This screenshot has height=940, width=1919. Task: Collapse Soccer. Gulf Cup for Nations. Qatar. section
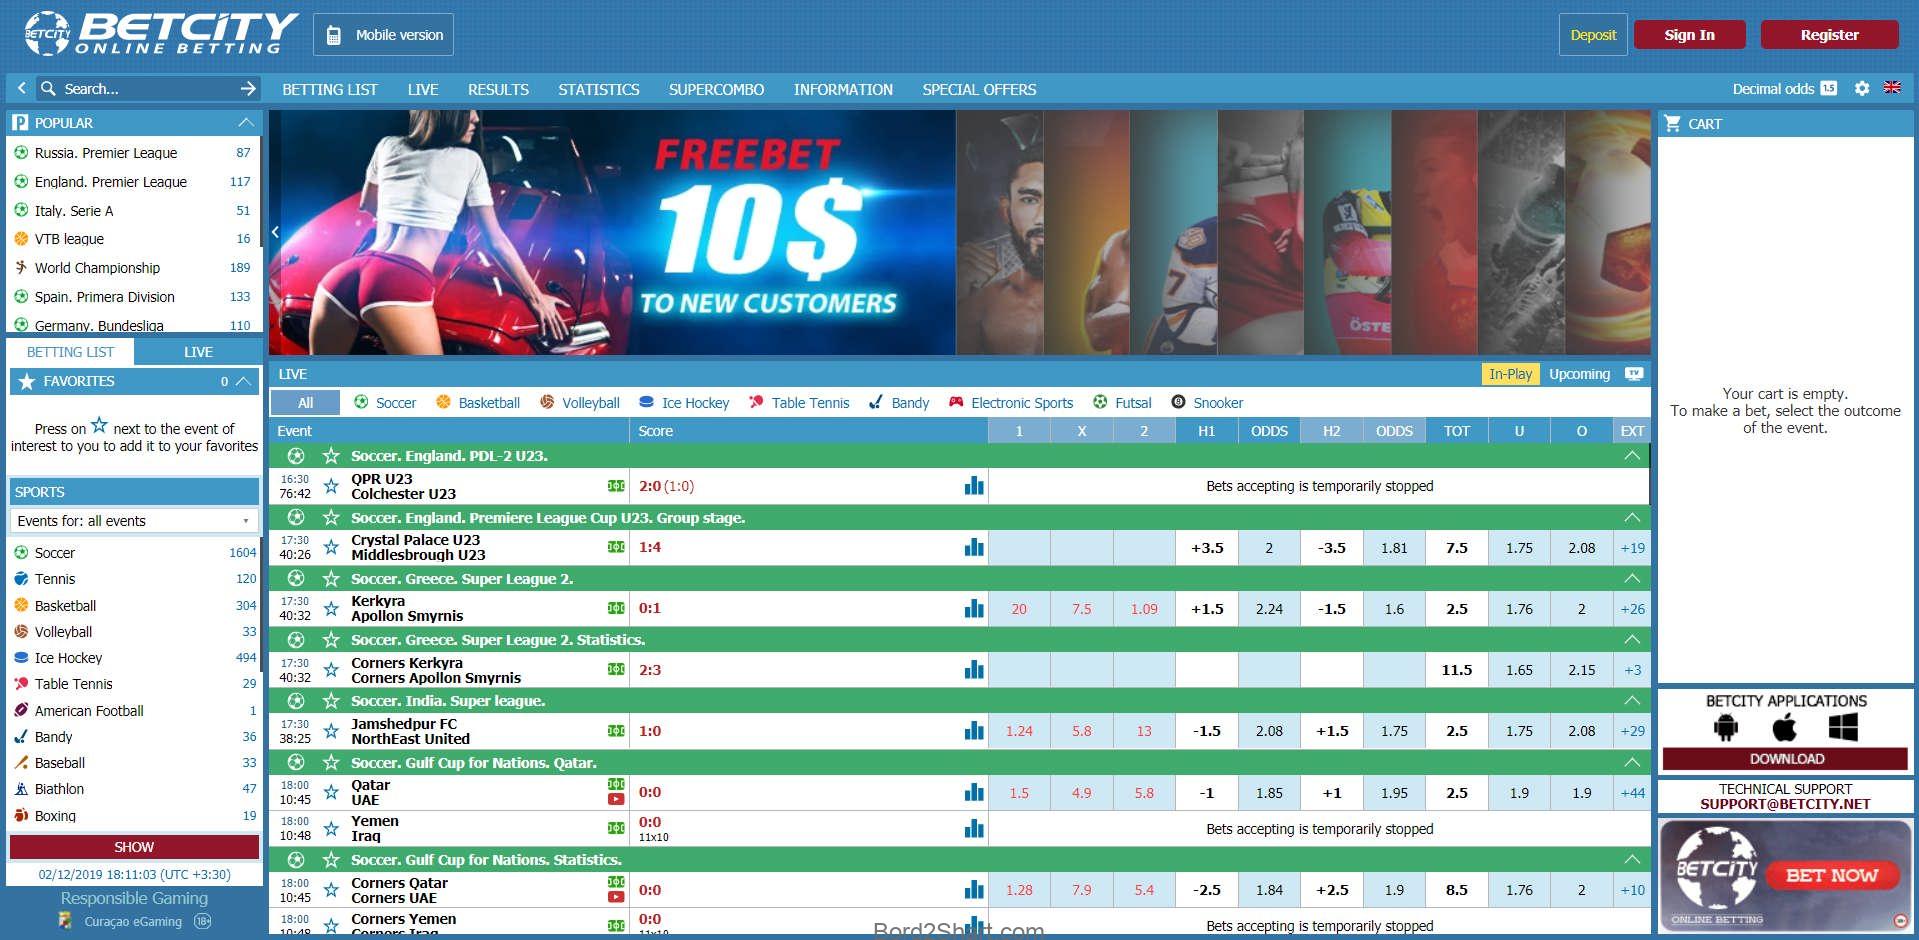[x=1632, y=763]
